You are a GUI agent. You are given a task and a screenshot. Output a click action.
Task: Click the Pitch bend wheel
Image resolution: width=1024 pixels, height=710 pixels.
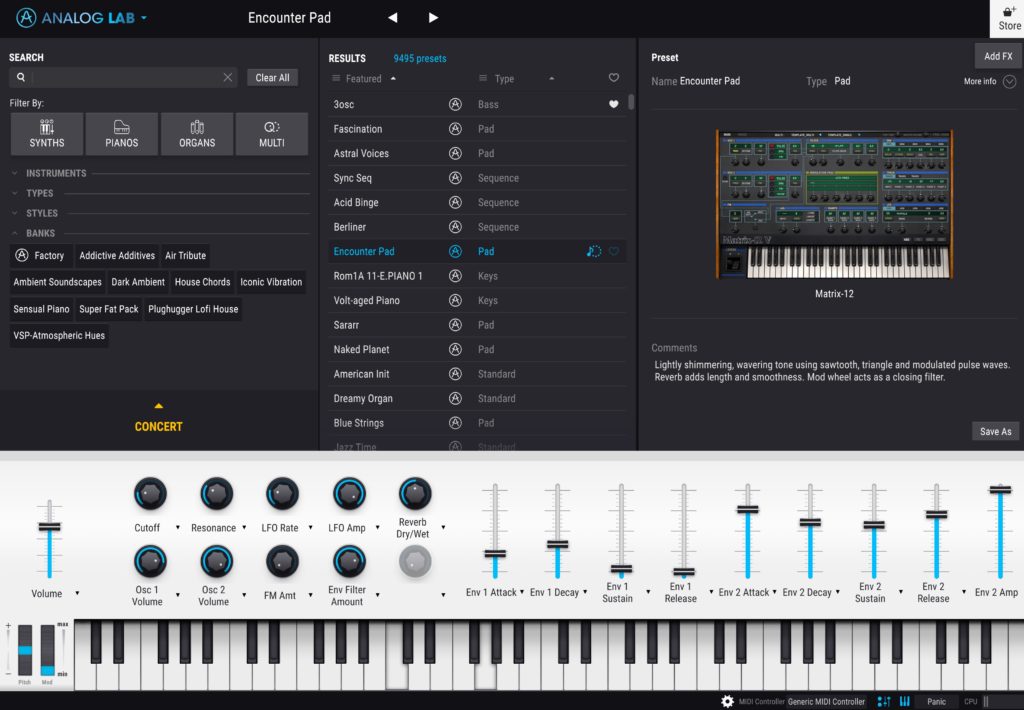tap(25, 650)
